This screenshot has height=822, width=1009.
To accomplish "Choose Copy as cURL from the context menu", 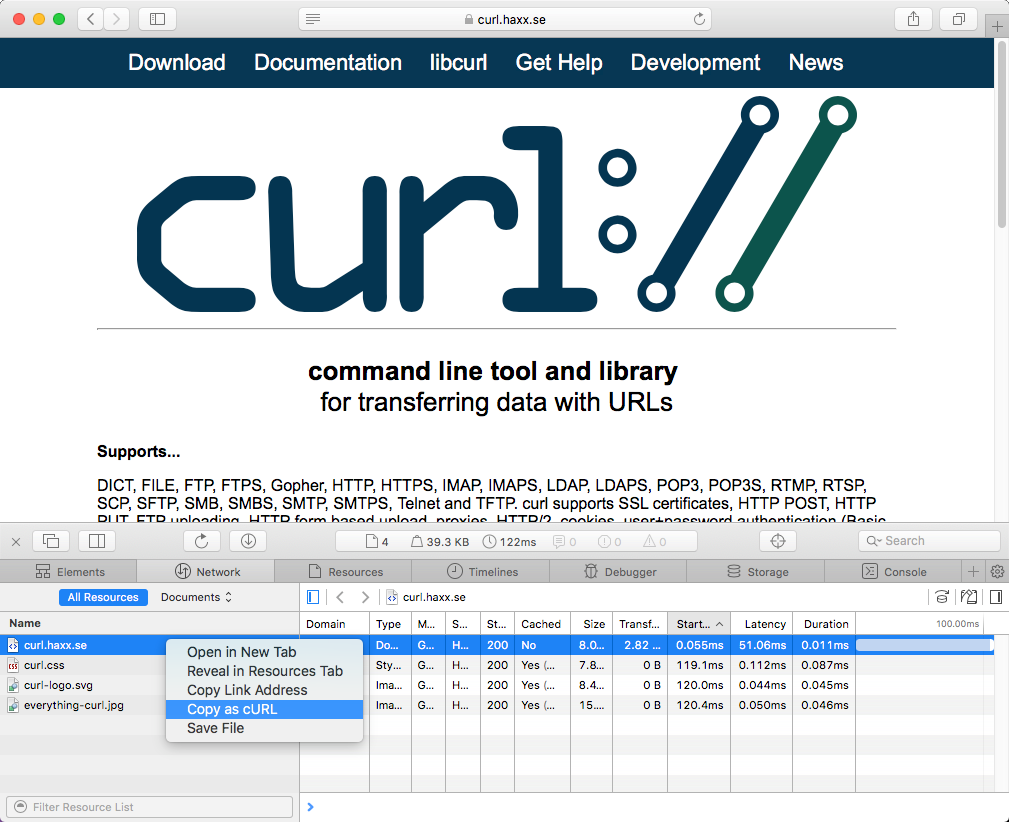I will pyautogui.click(x=232, y=708).
